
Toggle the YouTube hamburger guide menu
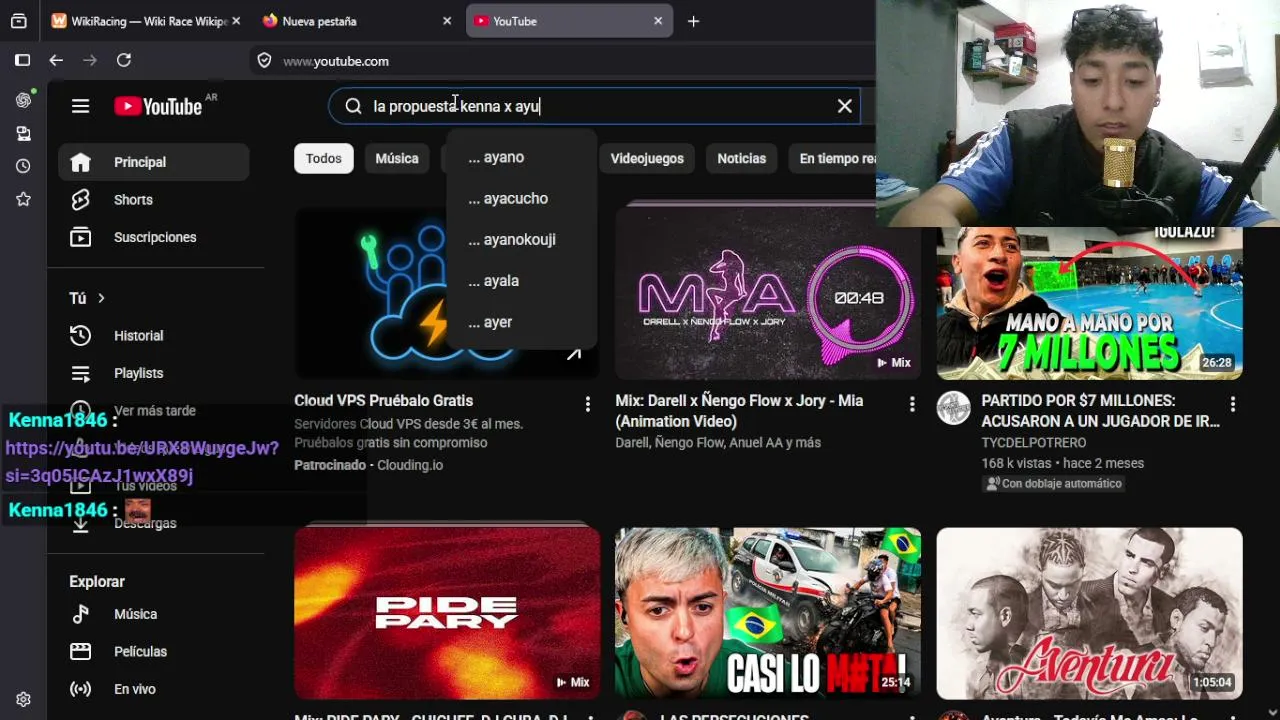click(81, 106)
